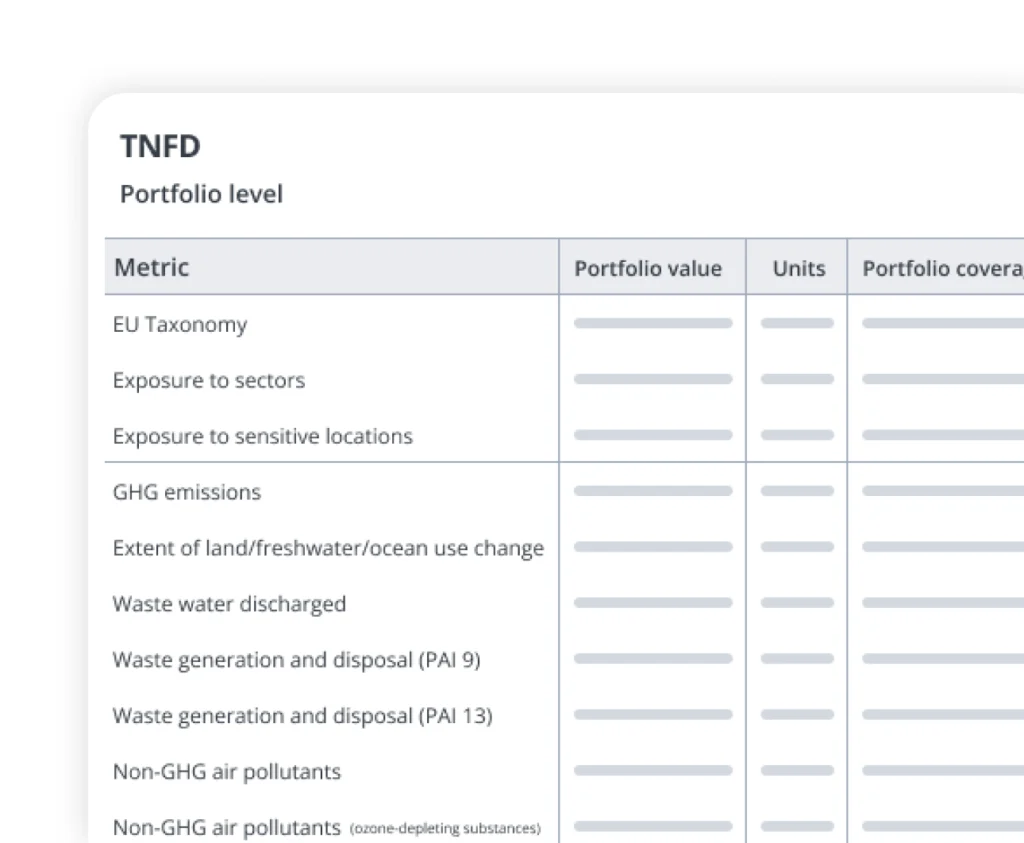Click the Units column header
The width and height of the screenshot is (1024, 843).
pos(798,268)
